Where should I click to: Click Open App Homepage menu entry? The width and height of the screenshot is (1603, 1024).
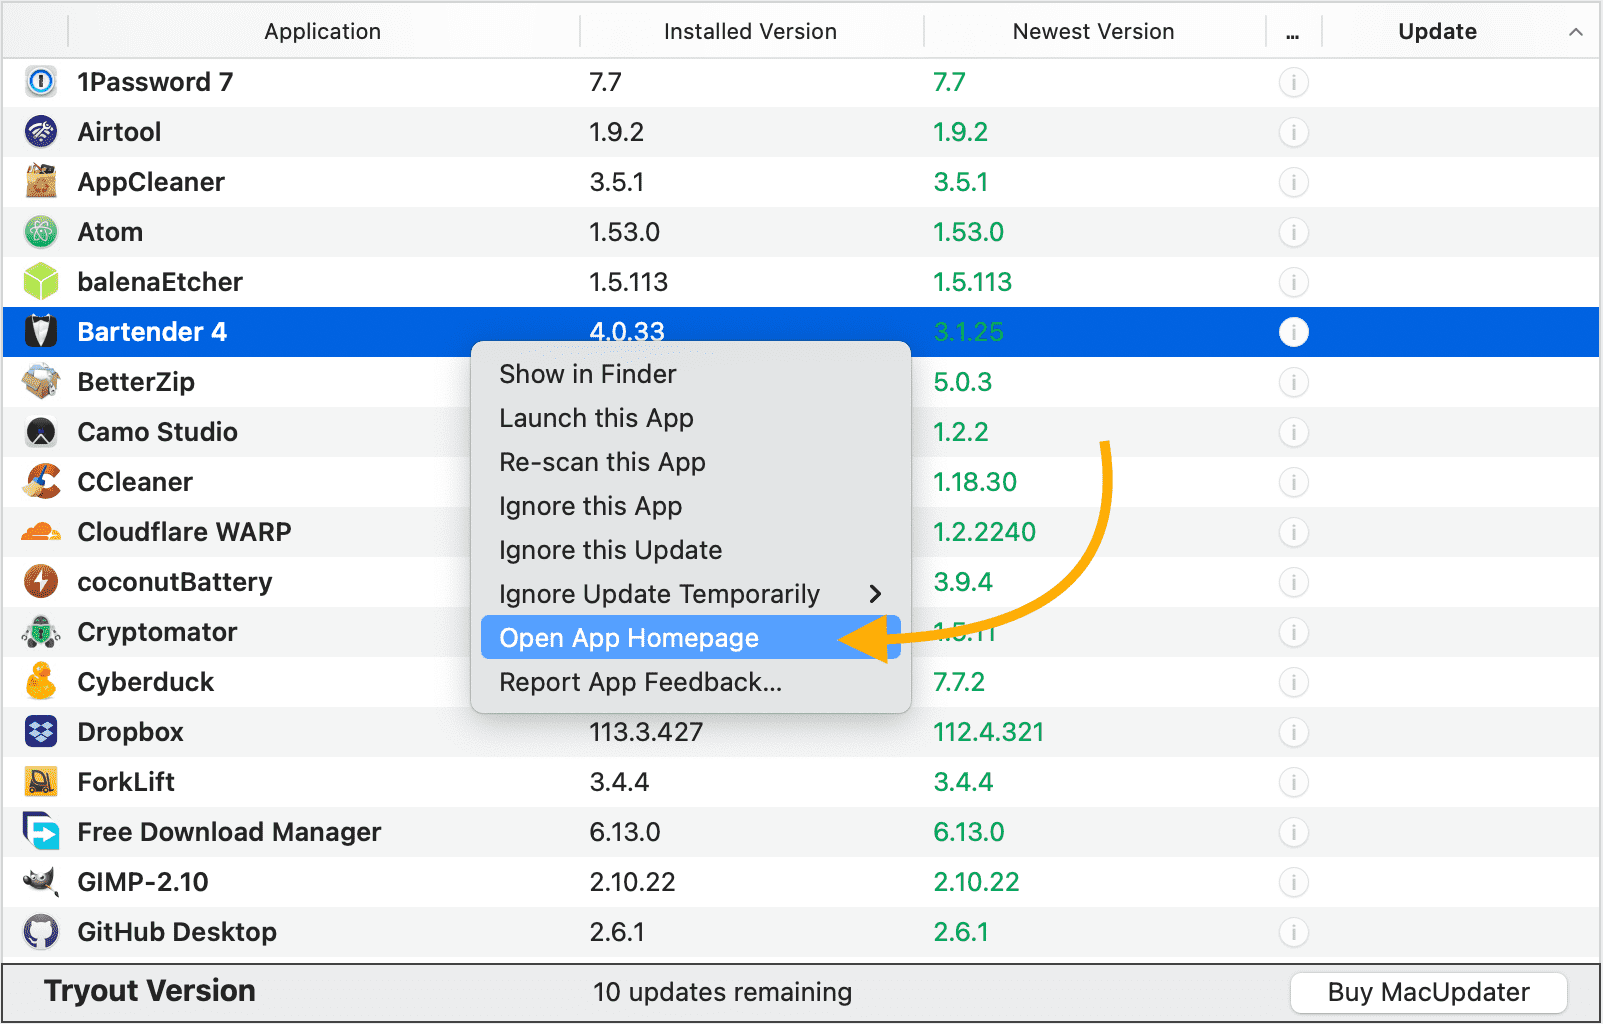click(690, 638)
